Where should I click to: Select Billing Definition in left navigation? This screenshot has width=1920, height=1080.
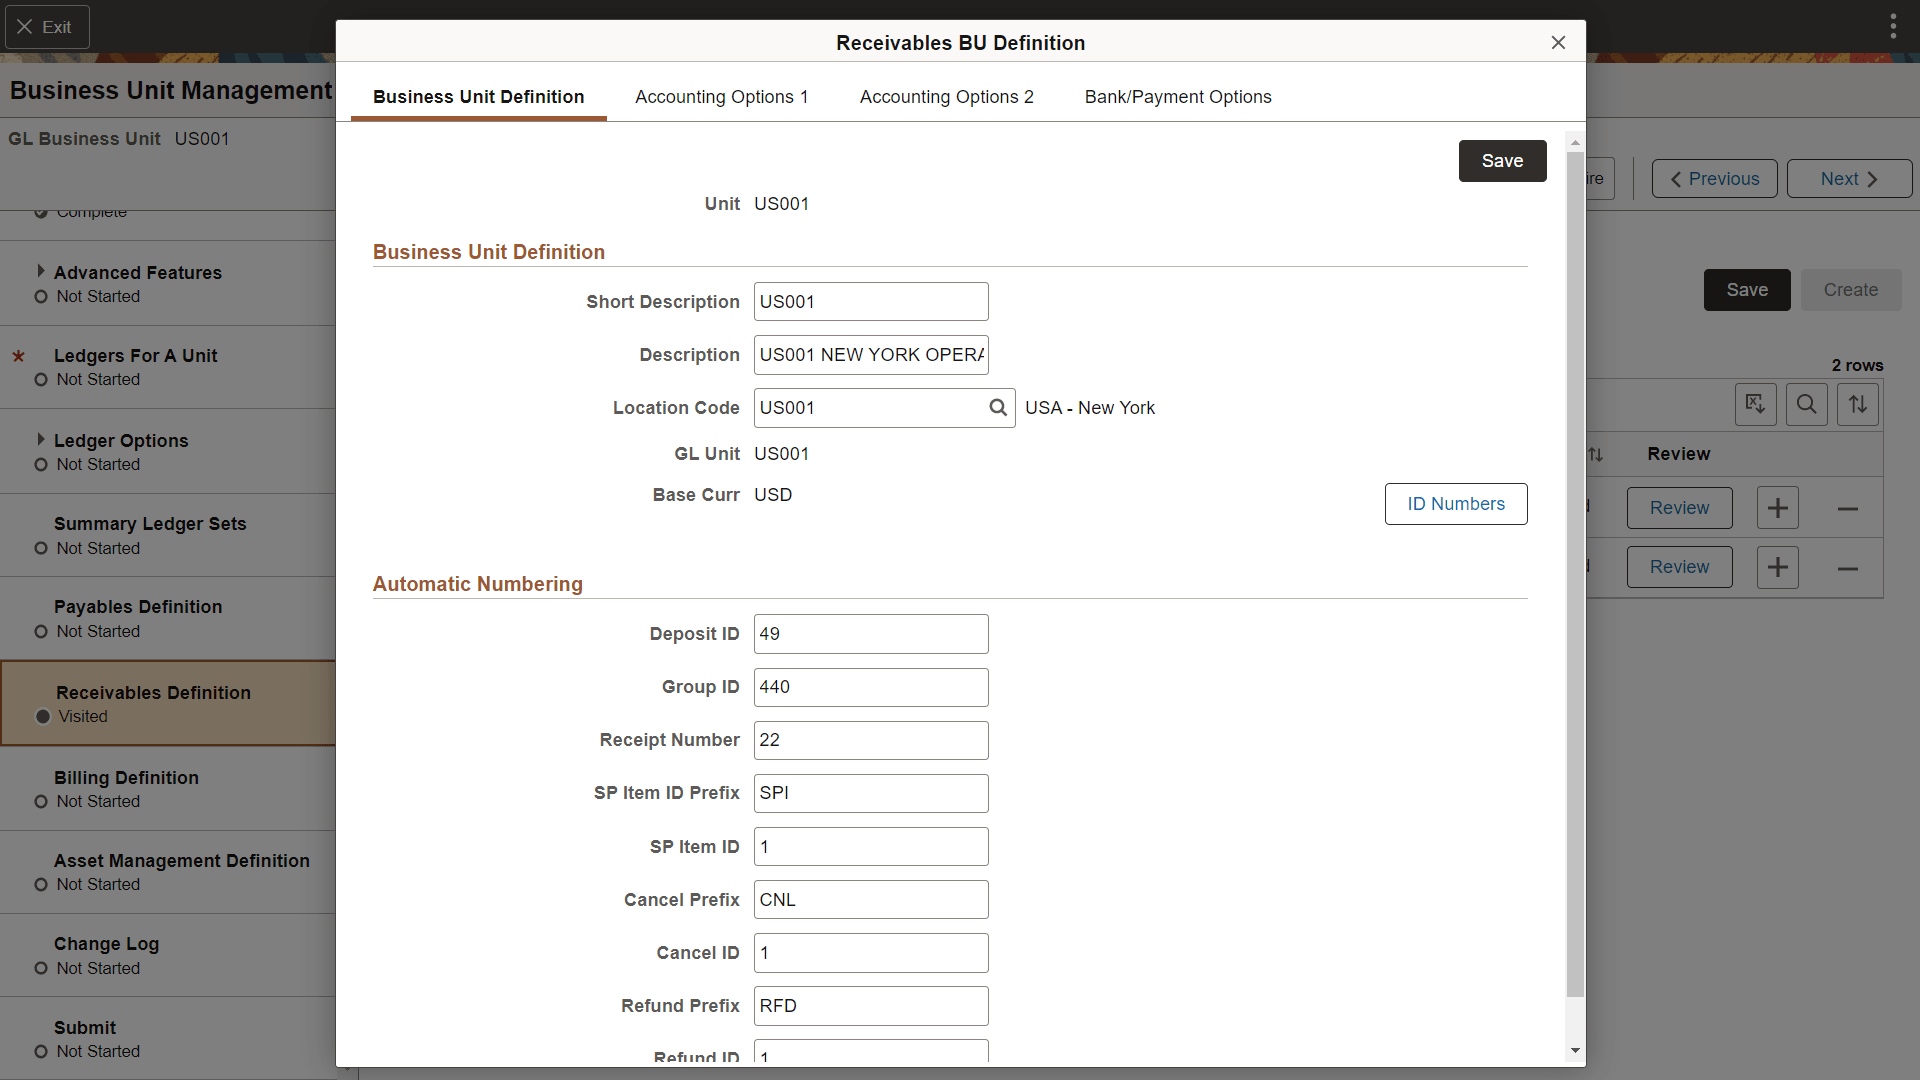click(126, 778)
